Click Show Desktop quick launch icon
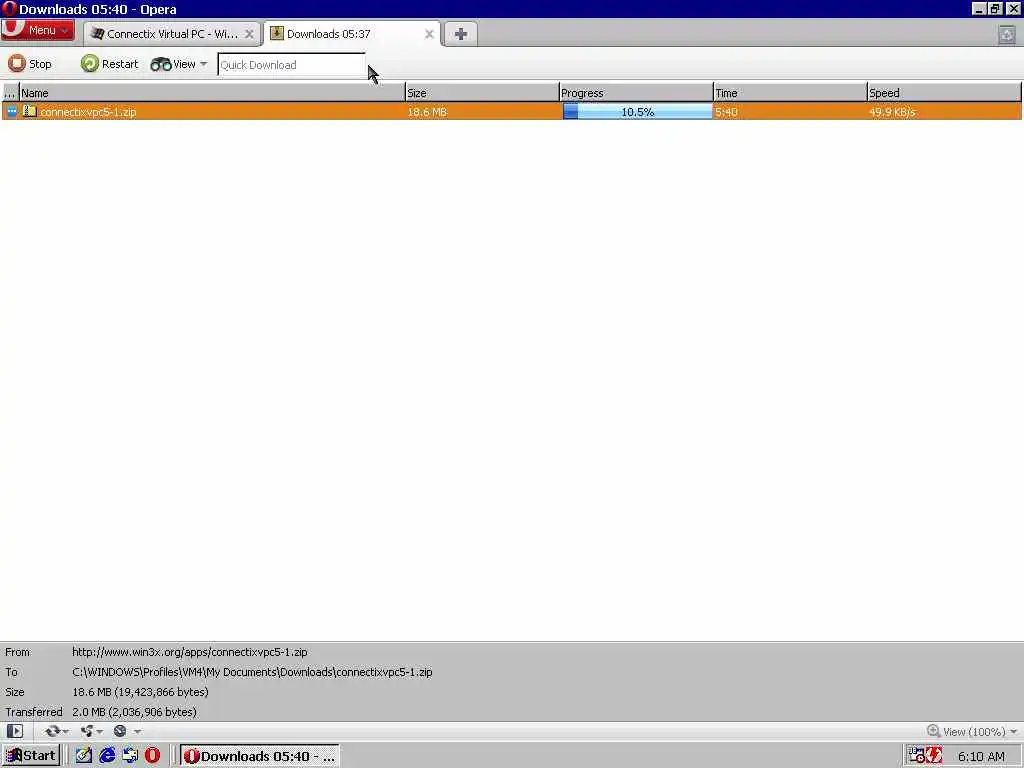This screenshot has height=768, width=1024. 130,756
